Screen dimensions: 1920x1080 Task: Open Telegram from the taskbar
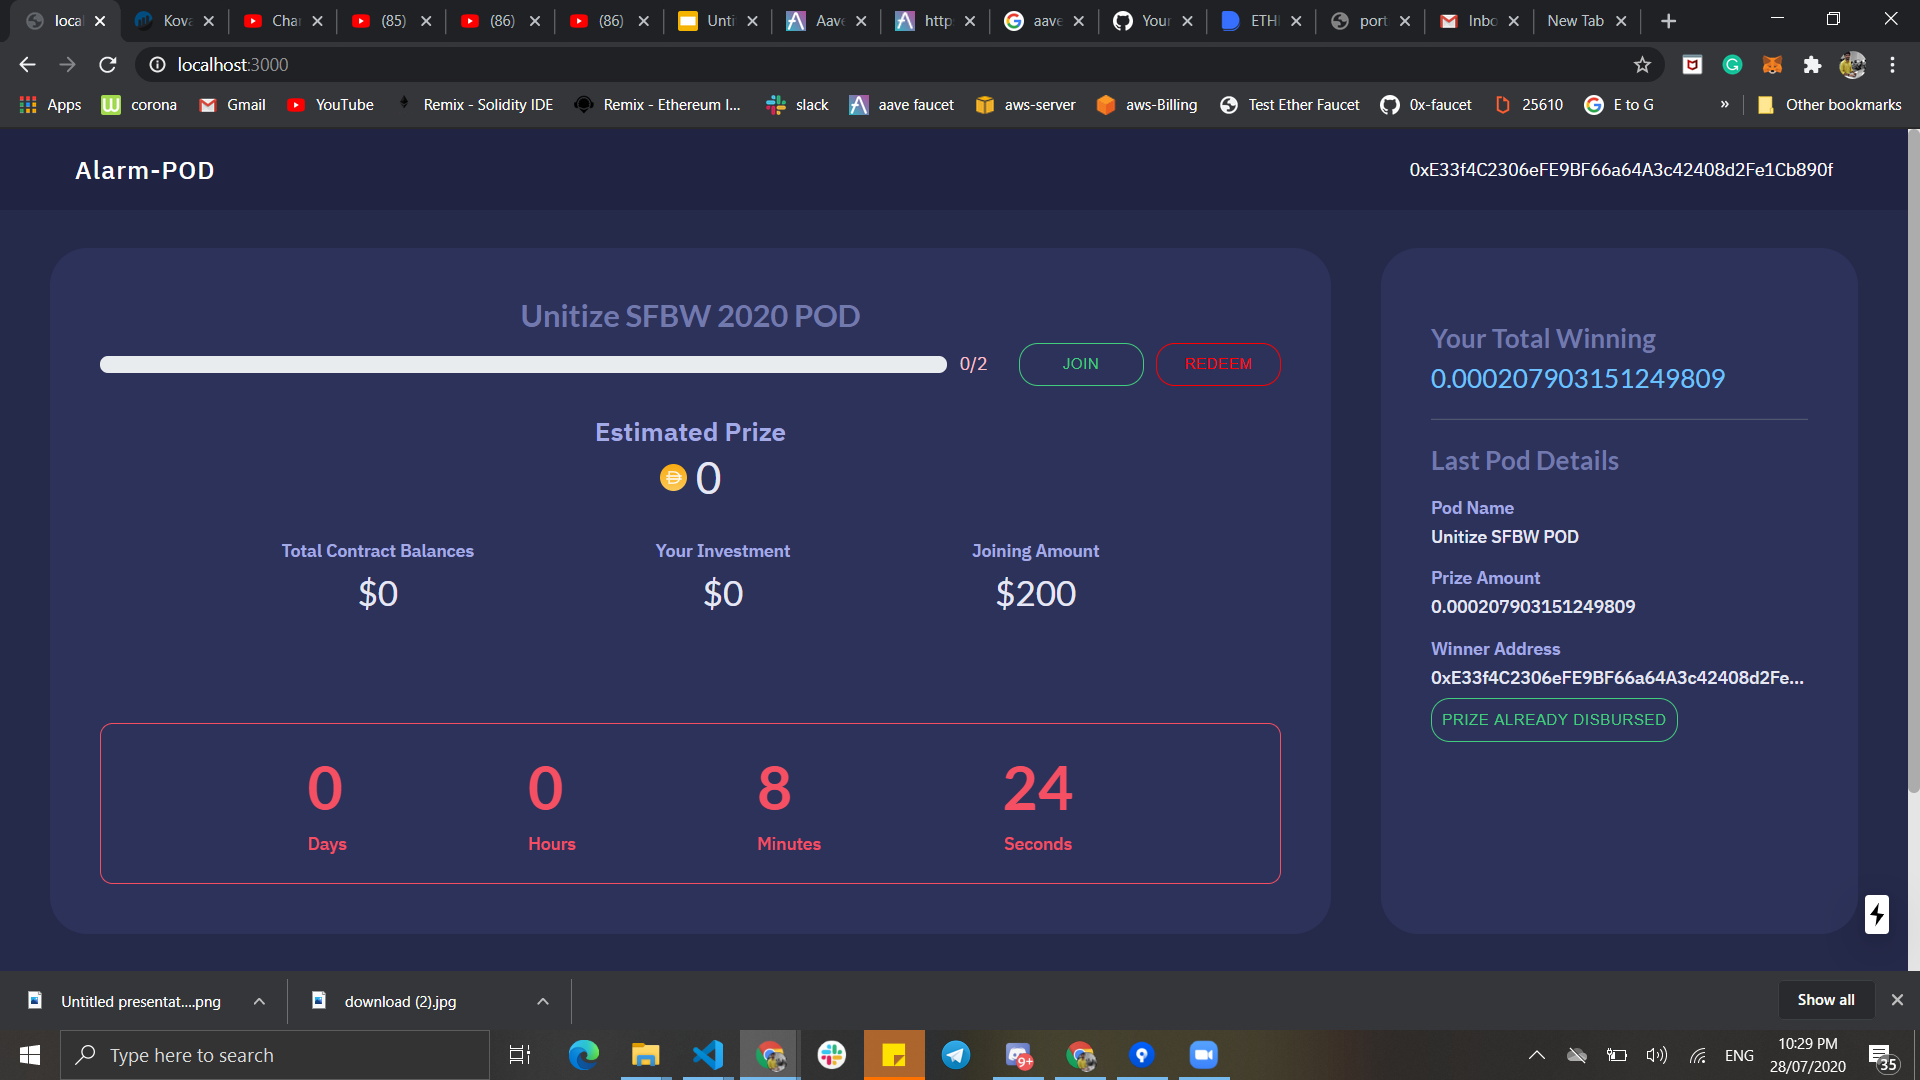pyautogui.click(x=956, y=1054)
